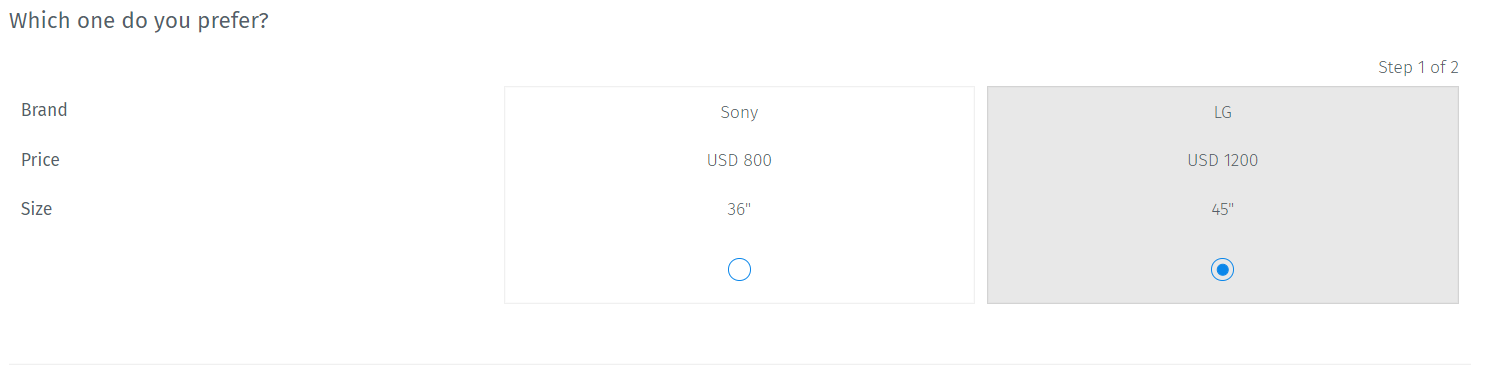Click the "USD 800" price value
Image resolution: width=1488 pixels, height=373 pixels.
tap(739, 160)
